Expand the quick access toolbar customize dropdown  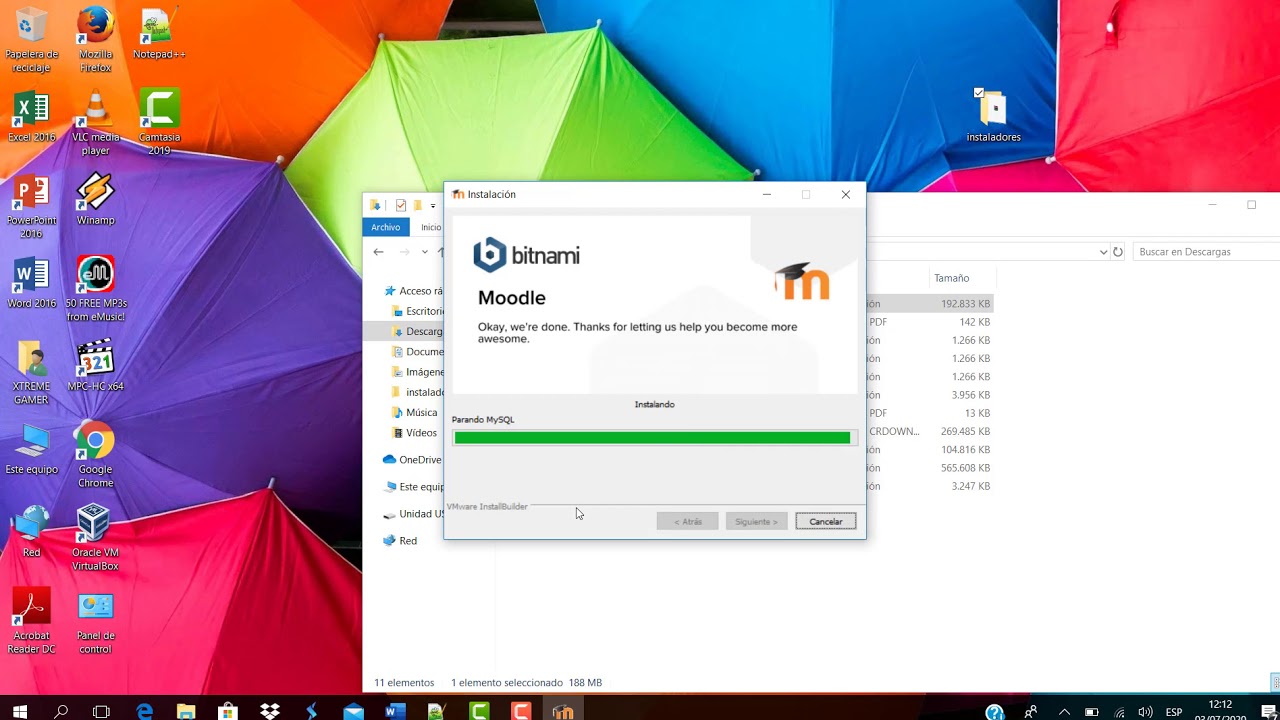(433, 206)
